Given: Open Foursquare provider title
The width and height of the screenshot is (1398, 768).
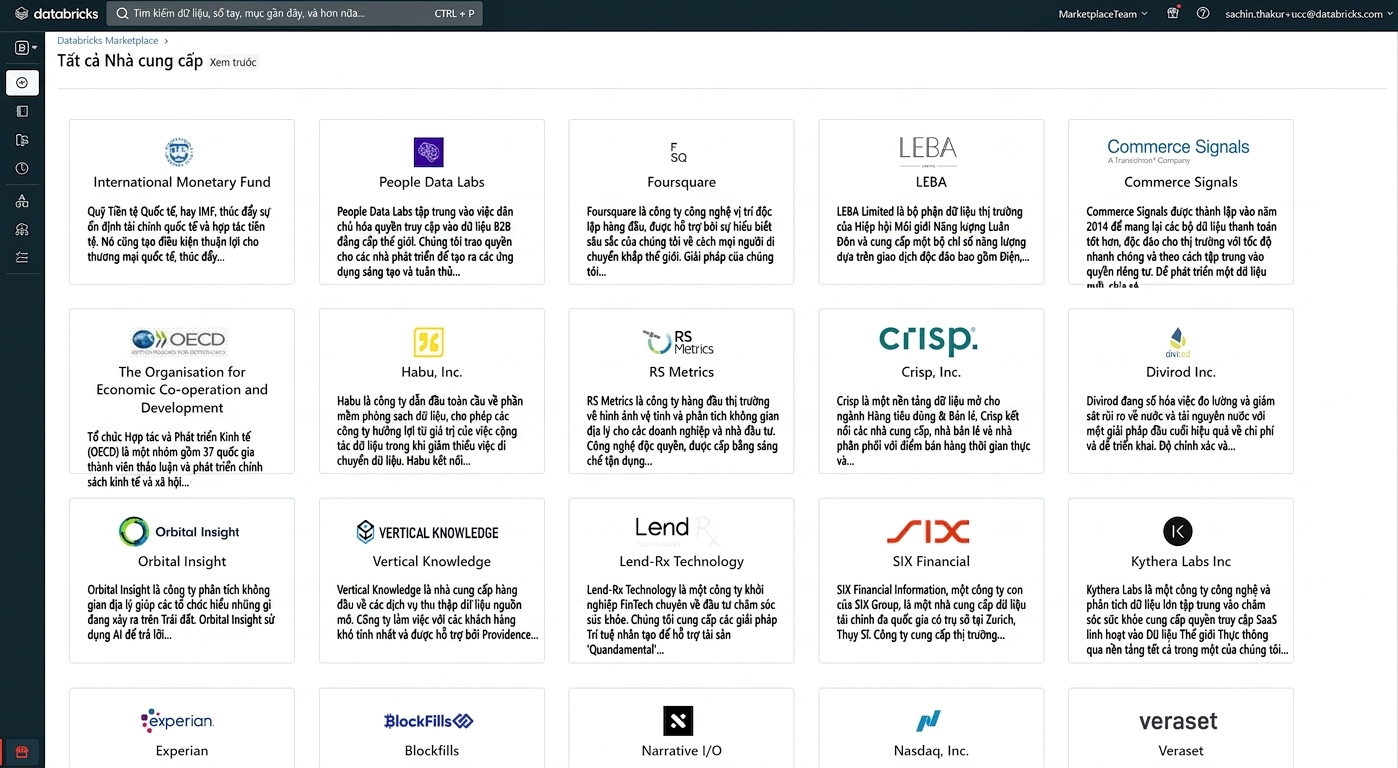Looking at the screenshot, I should click(682, 182).
